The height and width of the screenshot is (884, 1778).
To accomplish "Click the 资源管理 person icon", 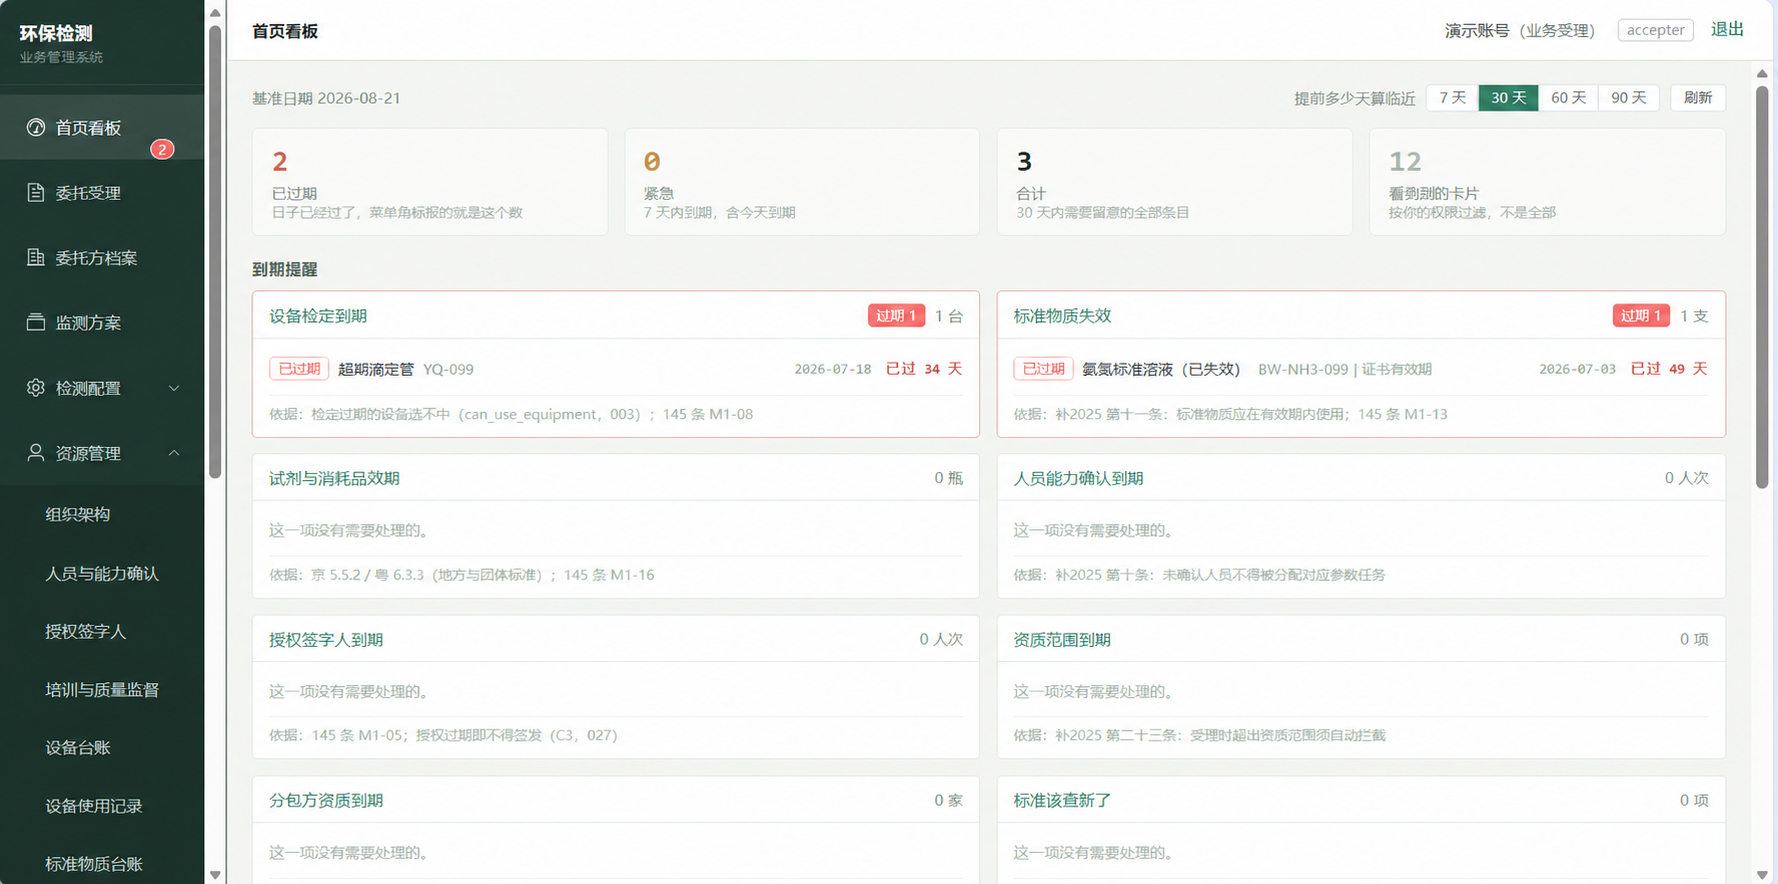I will (x=36, y=452).
